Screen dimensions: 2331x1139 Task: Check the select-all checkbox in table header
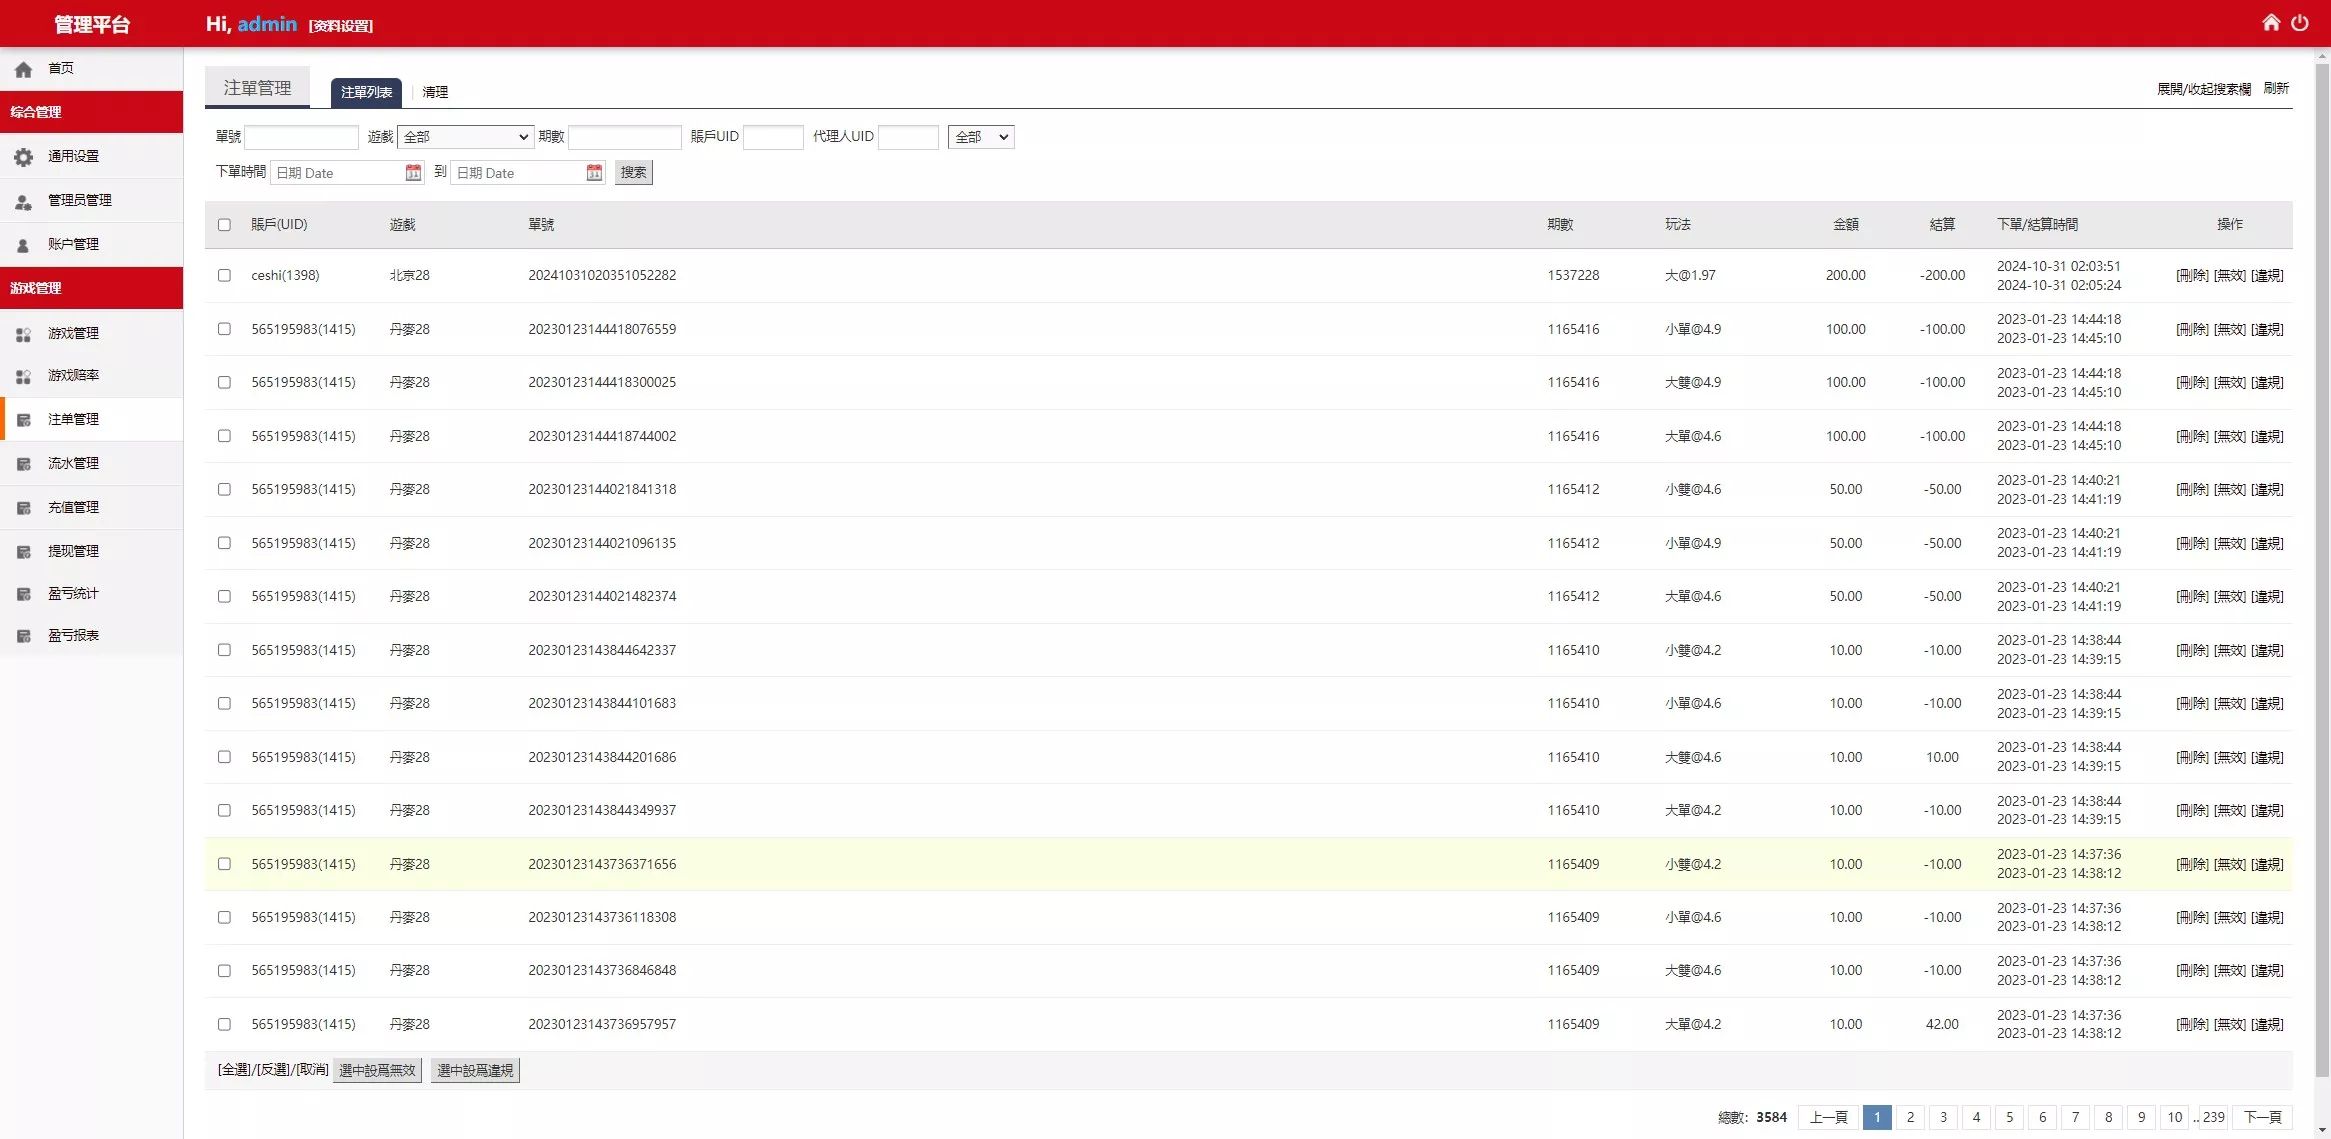(x=224, y=225)
